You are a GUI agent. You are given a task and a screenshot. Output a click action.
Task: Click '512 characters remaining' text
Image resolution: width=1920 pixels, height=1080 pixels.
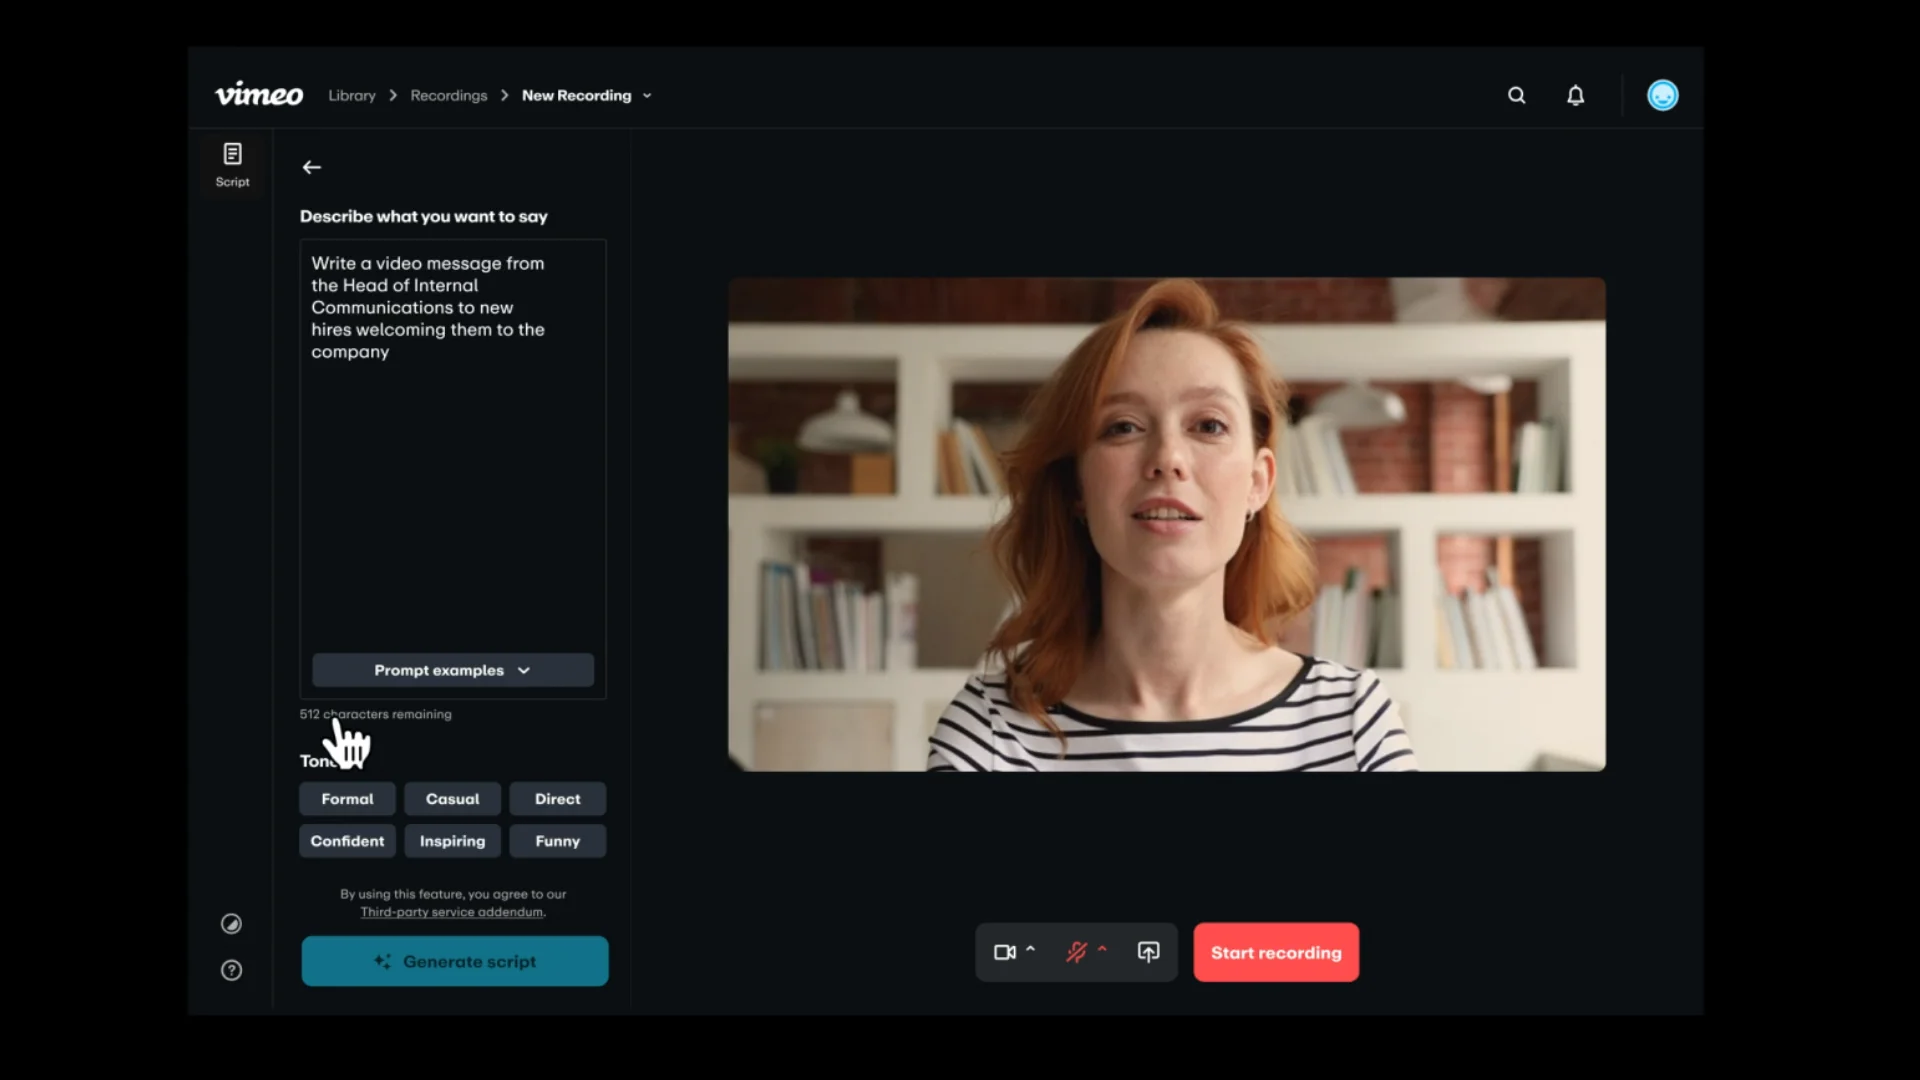tap(375, 714)
